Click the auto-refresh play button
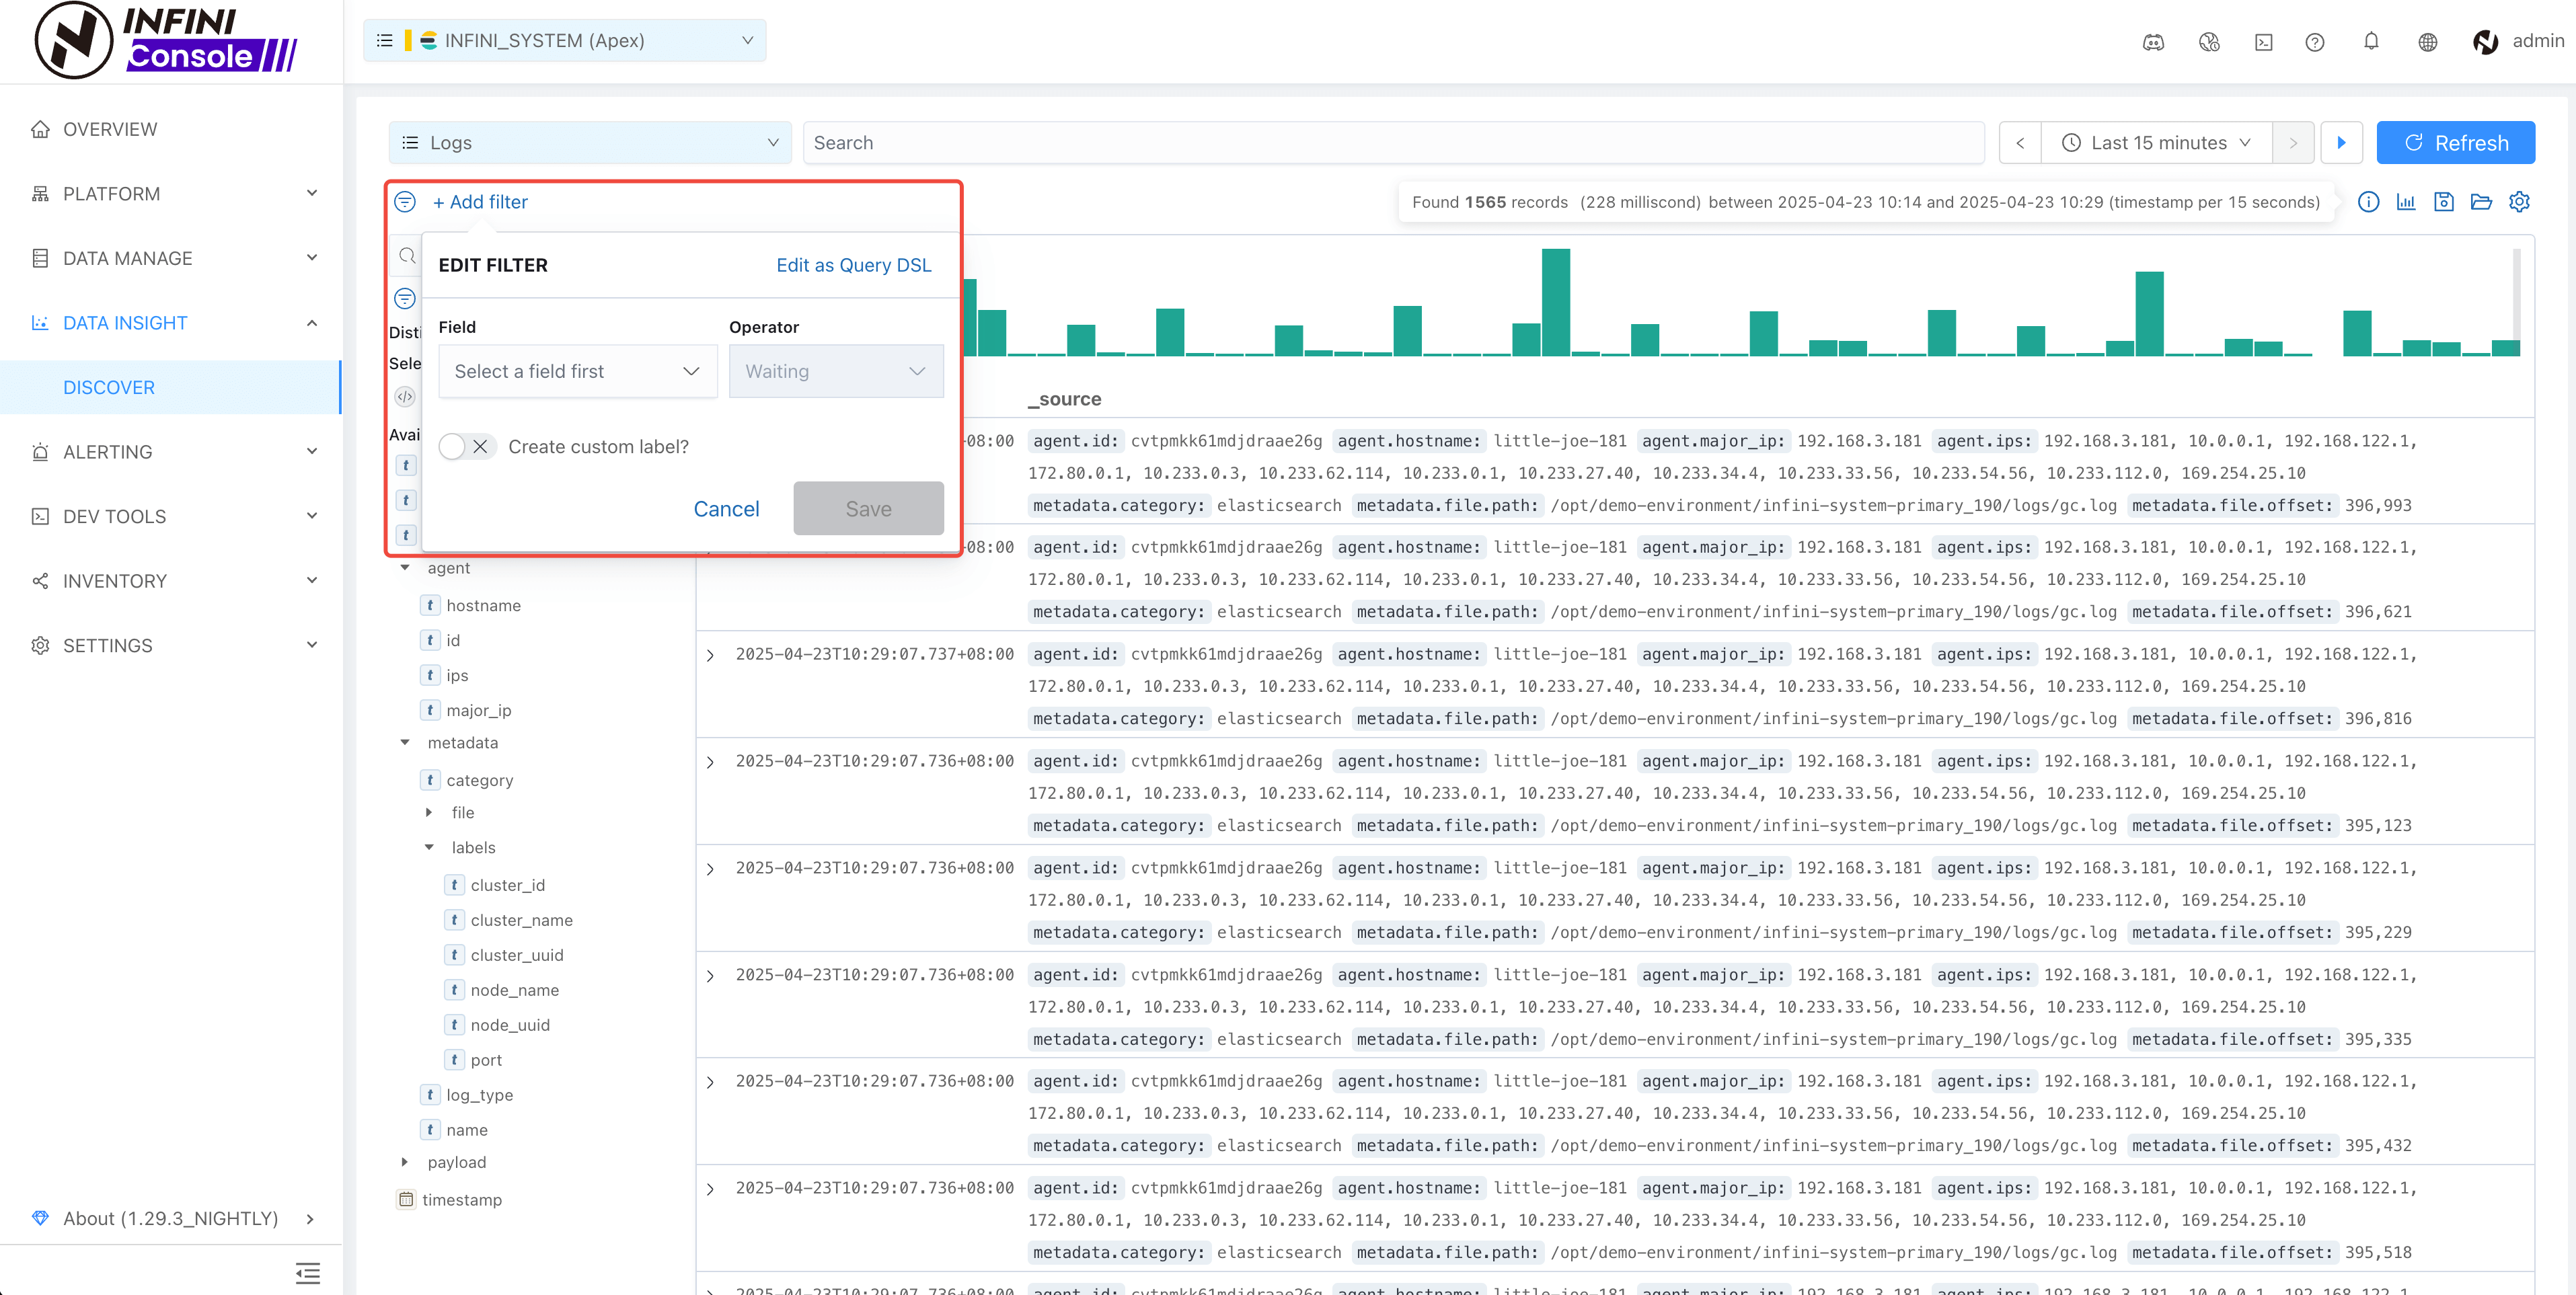 click(x=2341, y=143)
